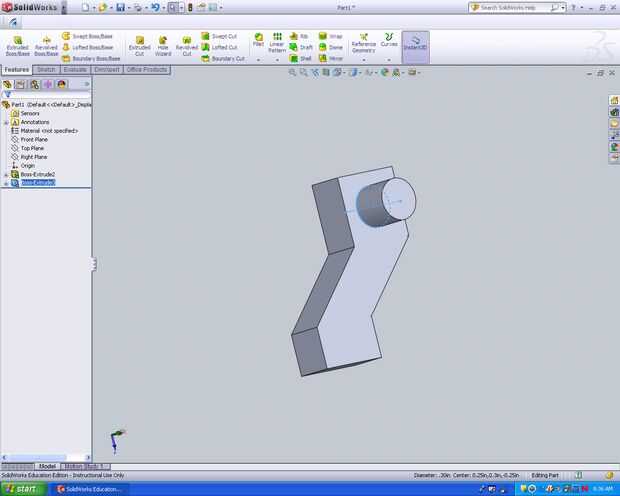Screen dimensions: 620x496
Task: Open the Curves tool
Action: click(x=389, y=40)
